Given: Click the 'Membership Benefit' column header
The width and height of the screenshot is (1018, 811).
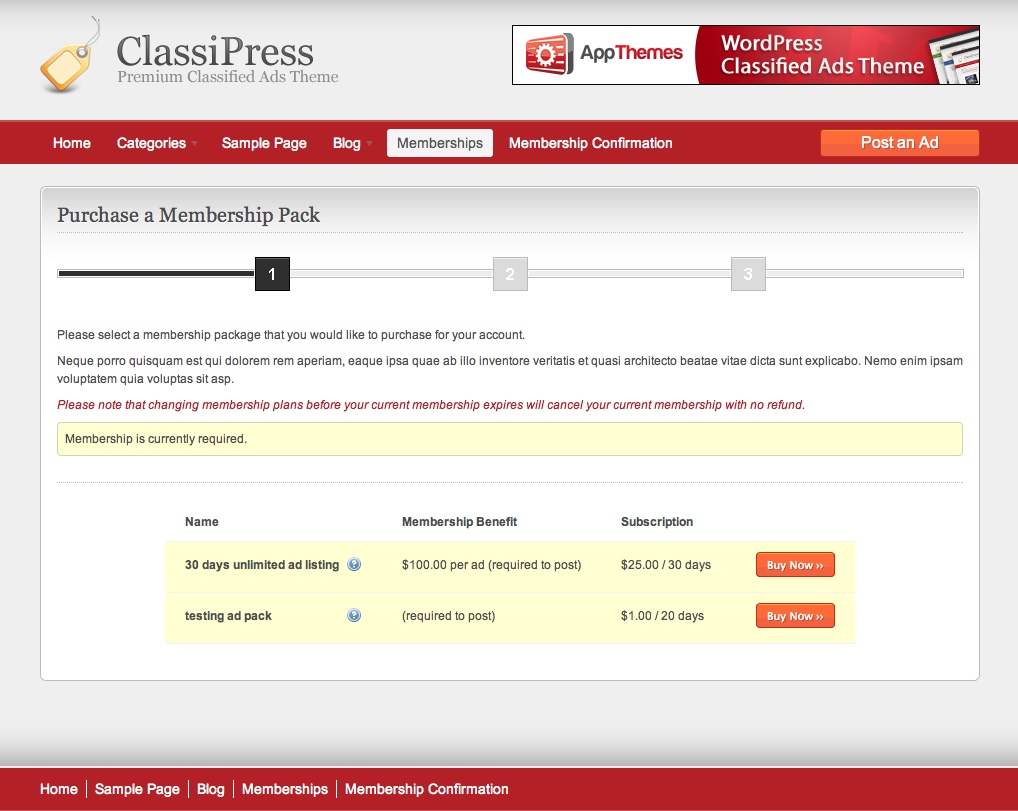Looking at the screenshot, I should click(459, 521).
